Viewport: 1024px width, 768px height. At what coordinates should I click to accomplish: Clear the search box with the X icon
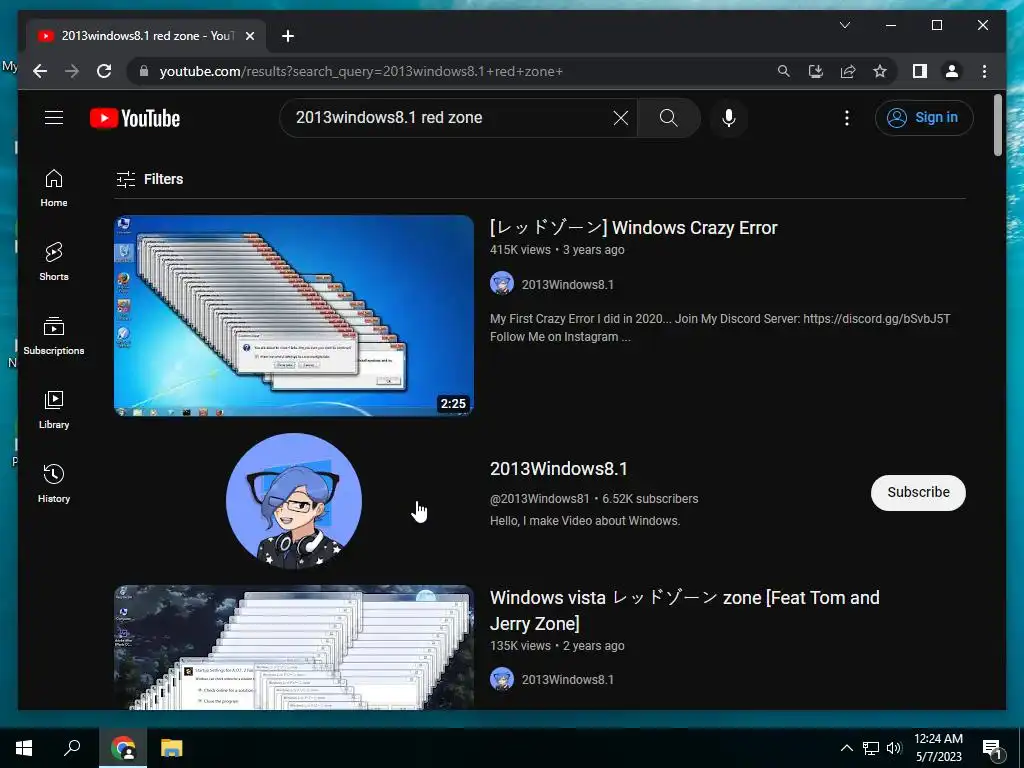click(x=620, y=118)
